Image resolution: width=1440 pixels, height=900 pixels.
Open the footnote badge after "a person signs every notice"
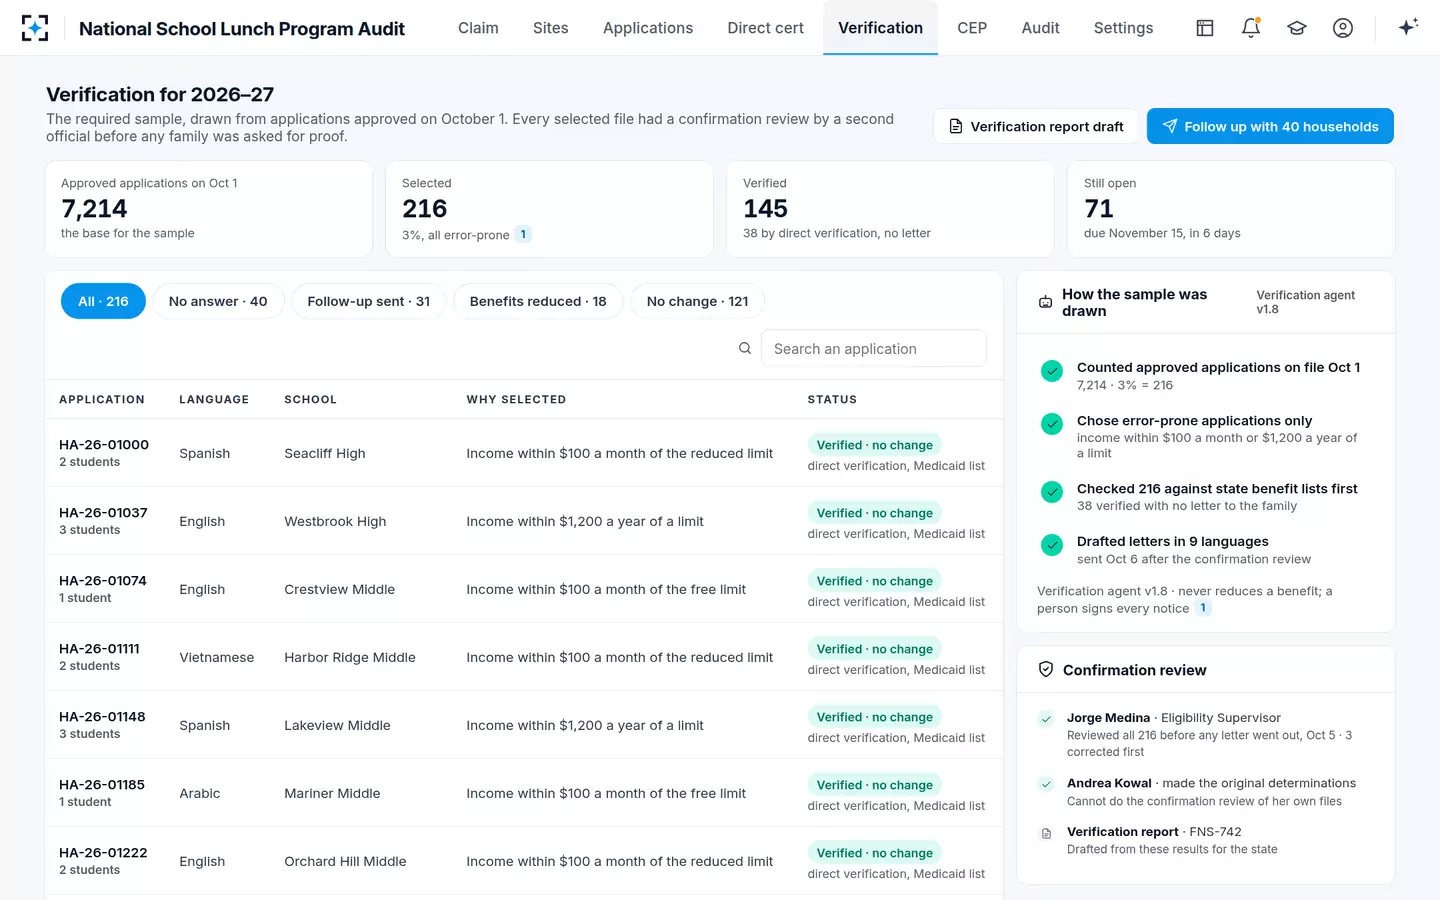pyautogui.click(x=1203, y=608)
